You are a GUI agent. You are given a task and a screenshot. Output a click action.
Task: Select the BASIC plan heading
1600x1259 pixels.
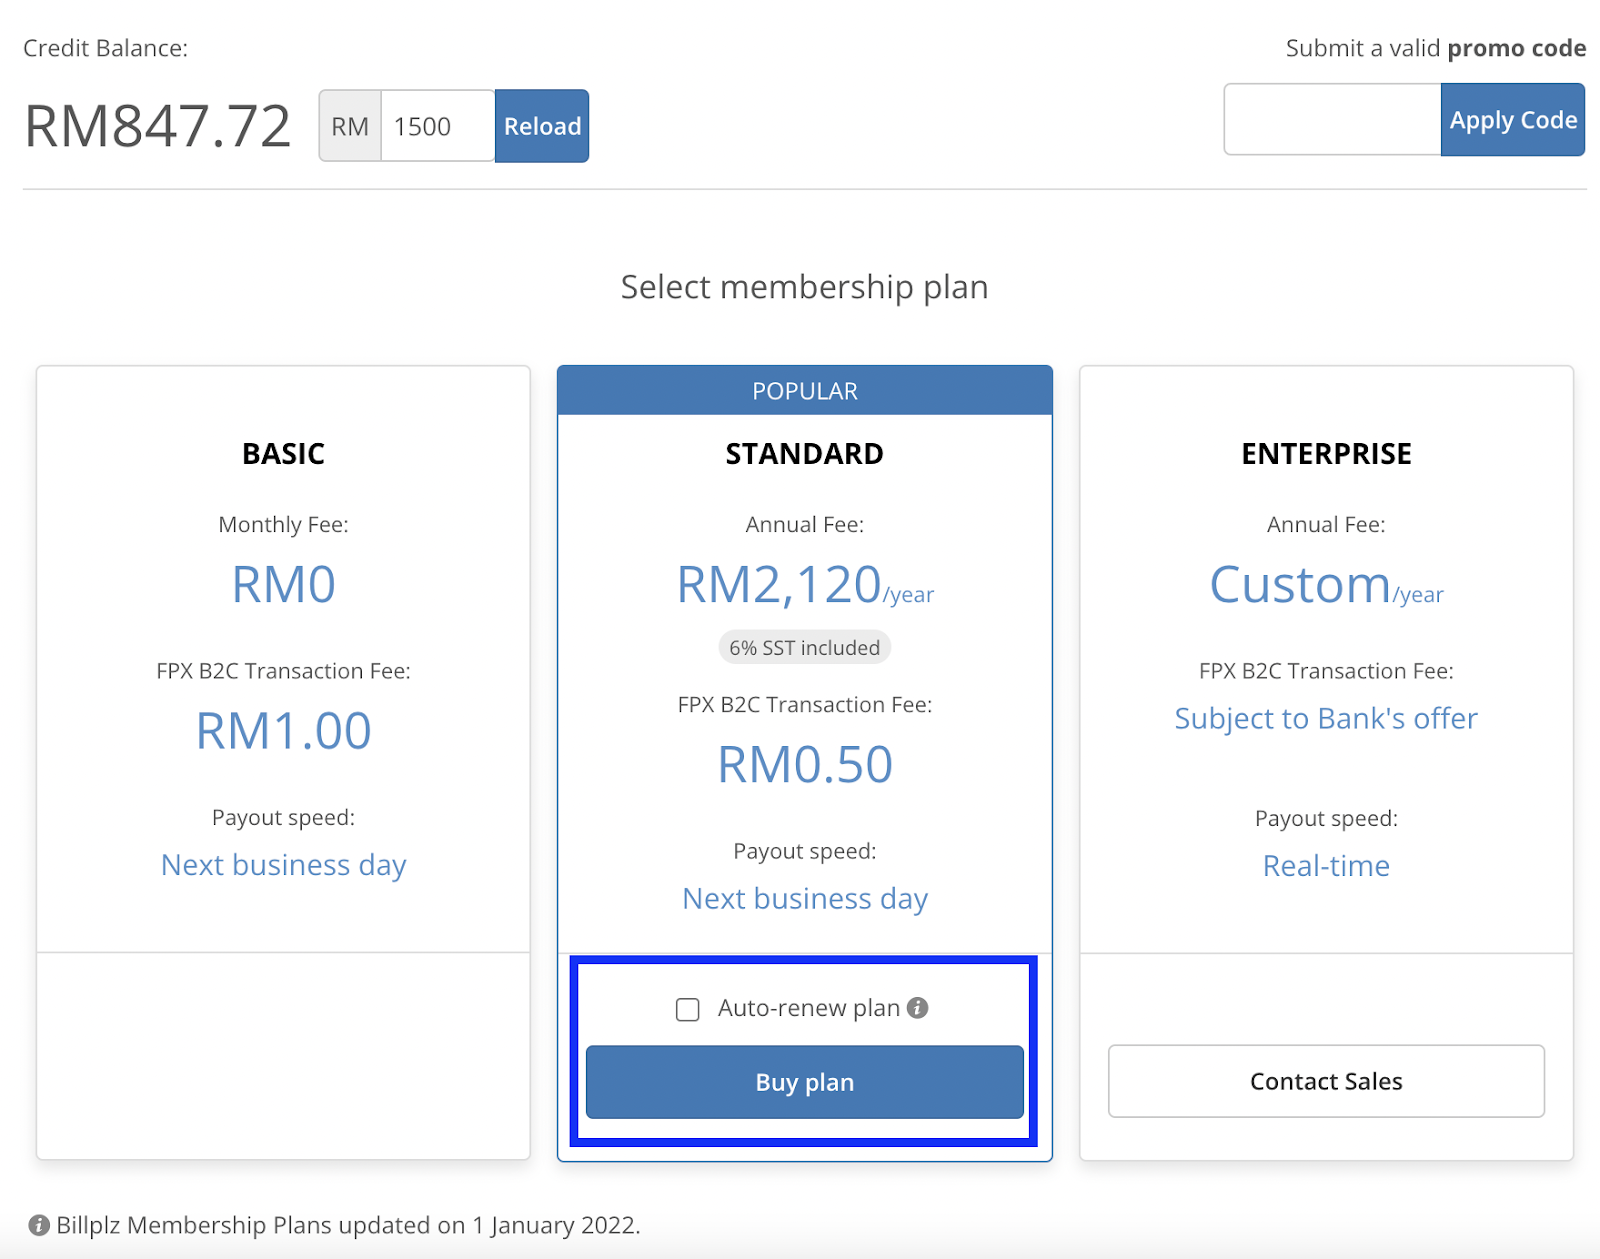(x=283, y=454)
